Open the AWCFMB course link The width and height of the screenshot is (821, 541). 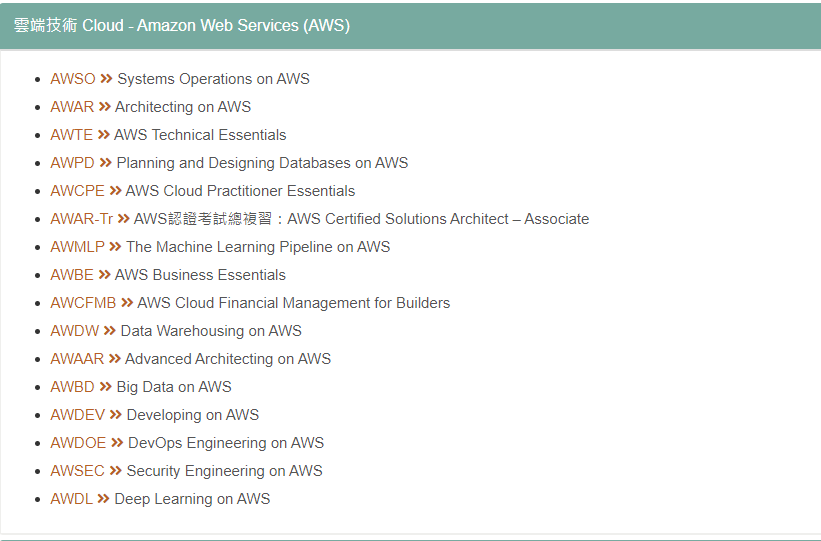click(83, 303)
